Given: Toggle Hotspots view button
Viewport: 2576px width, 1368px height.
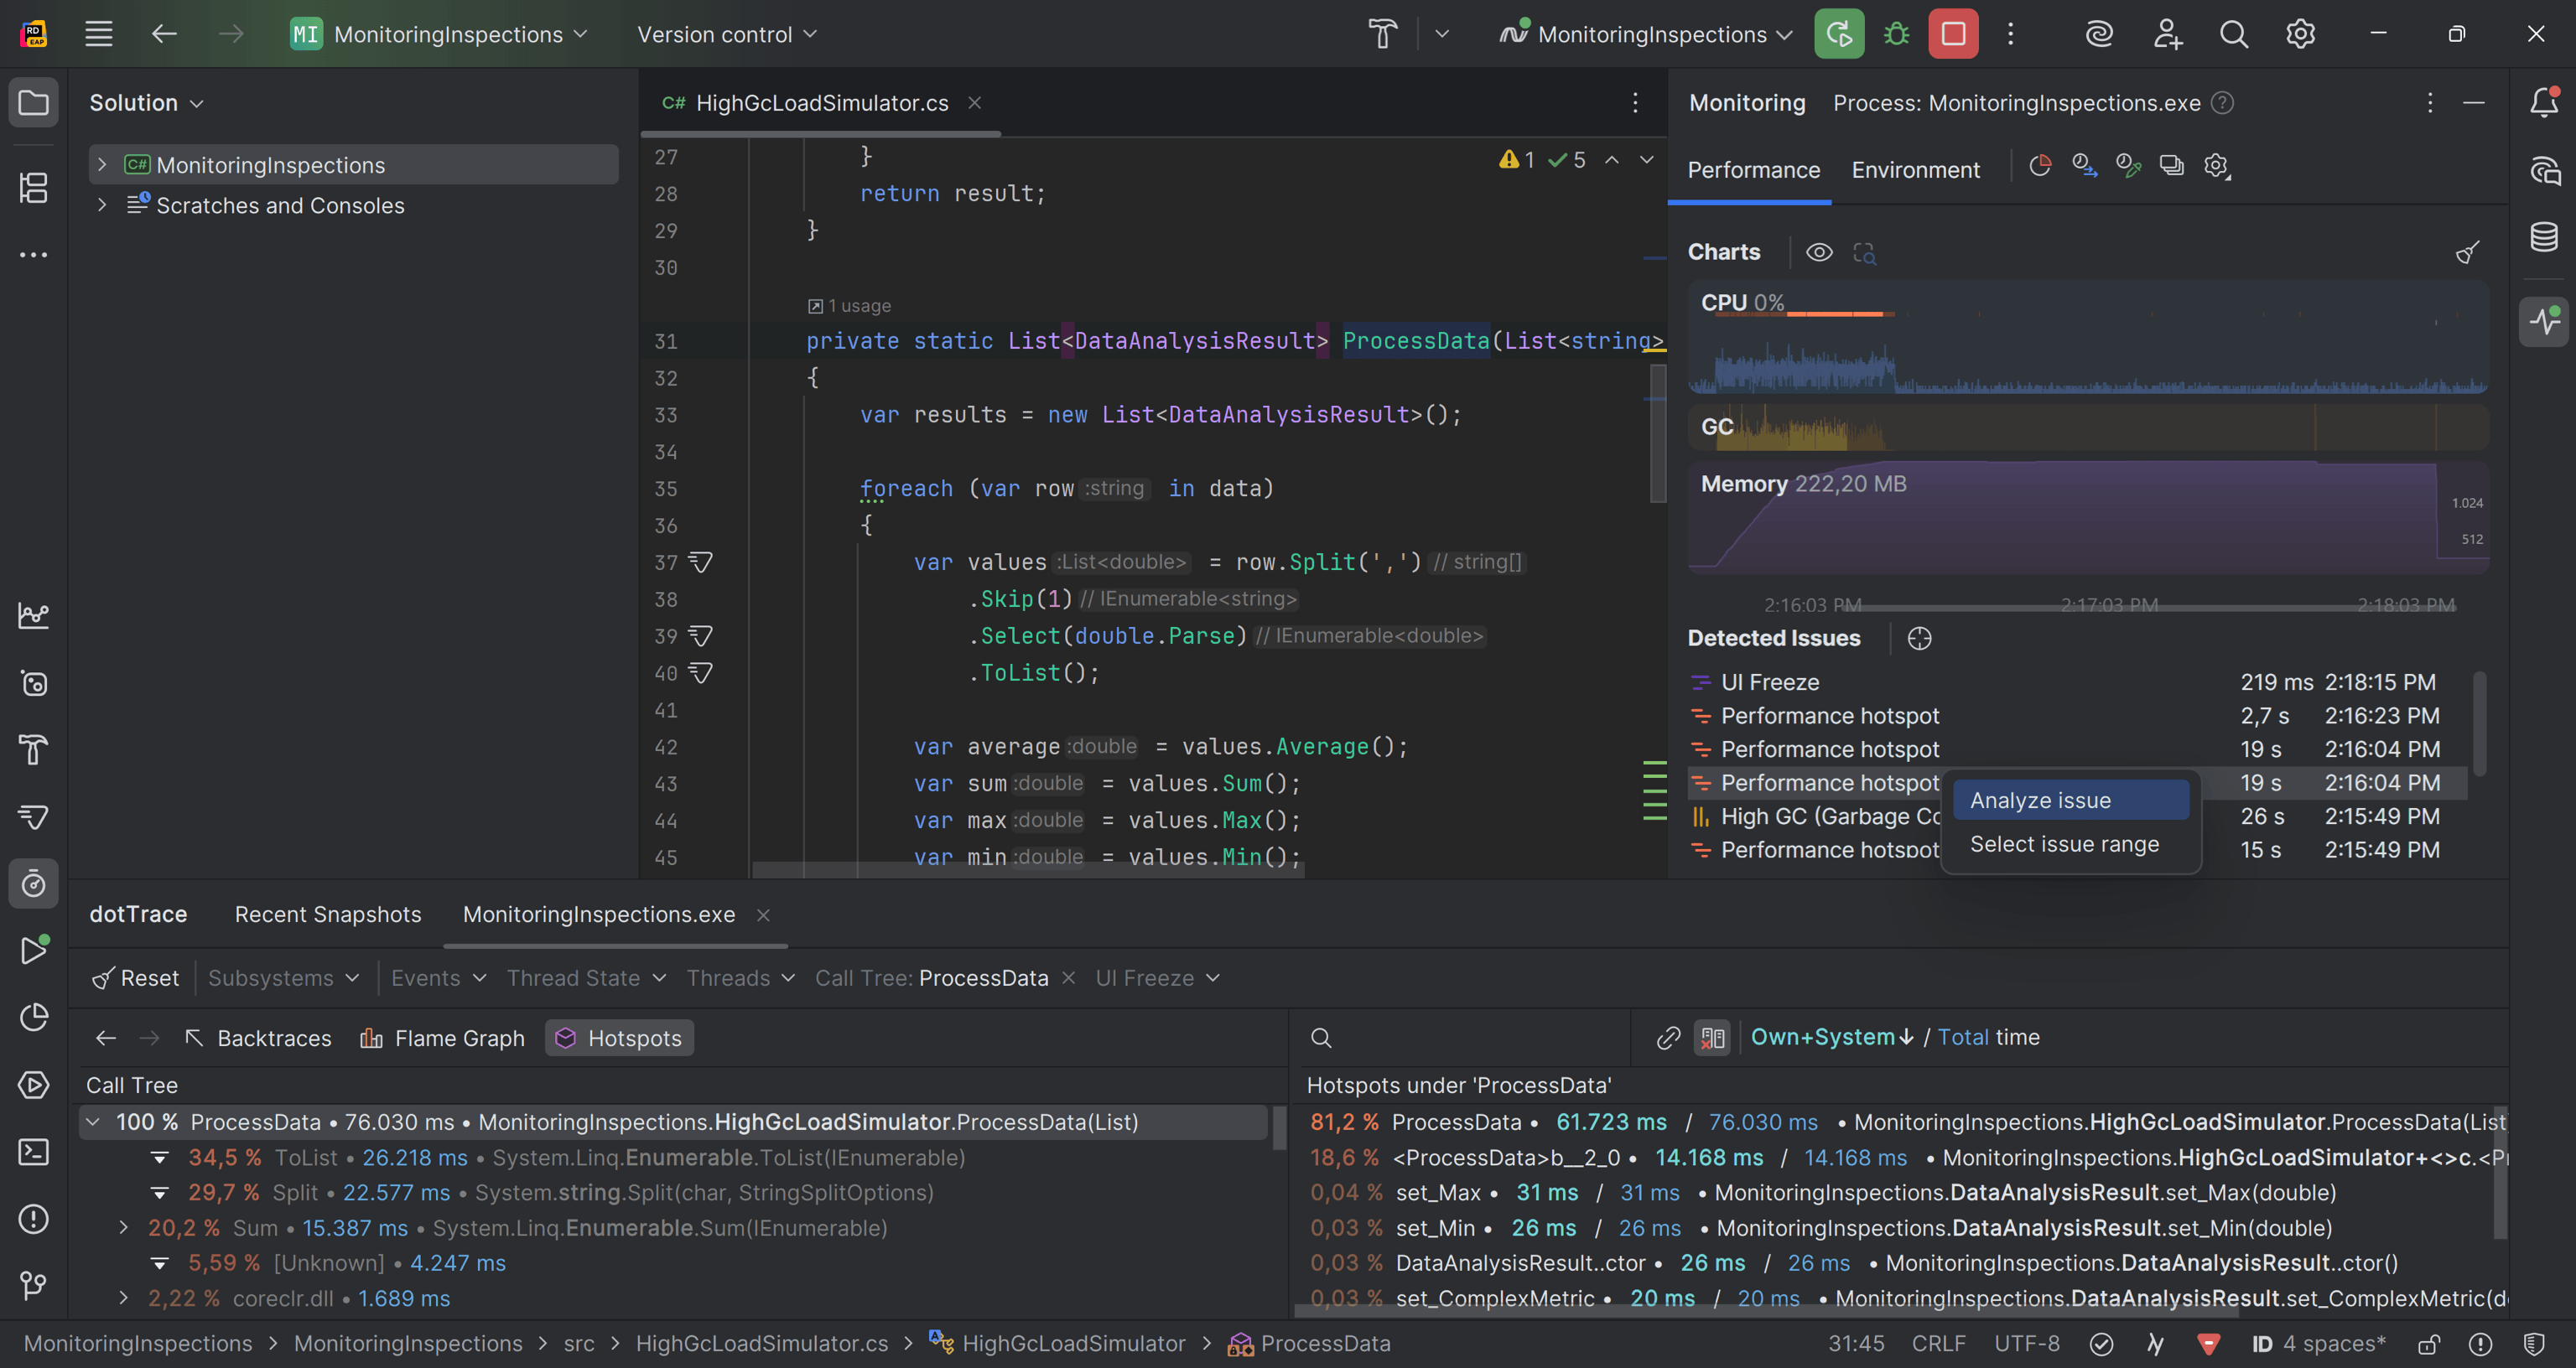Looking at the screenshot, I should [x=619, y=1038].
